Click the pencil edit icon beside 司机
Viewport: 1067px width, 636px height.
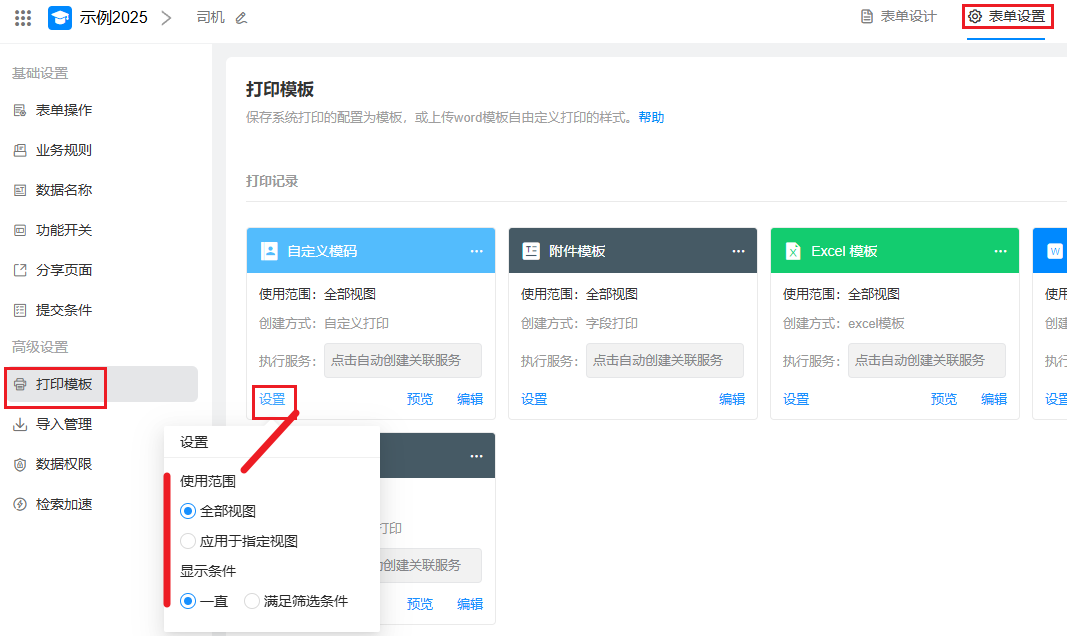click(x=241, y=18)
